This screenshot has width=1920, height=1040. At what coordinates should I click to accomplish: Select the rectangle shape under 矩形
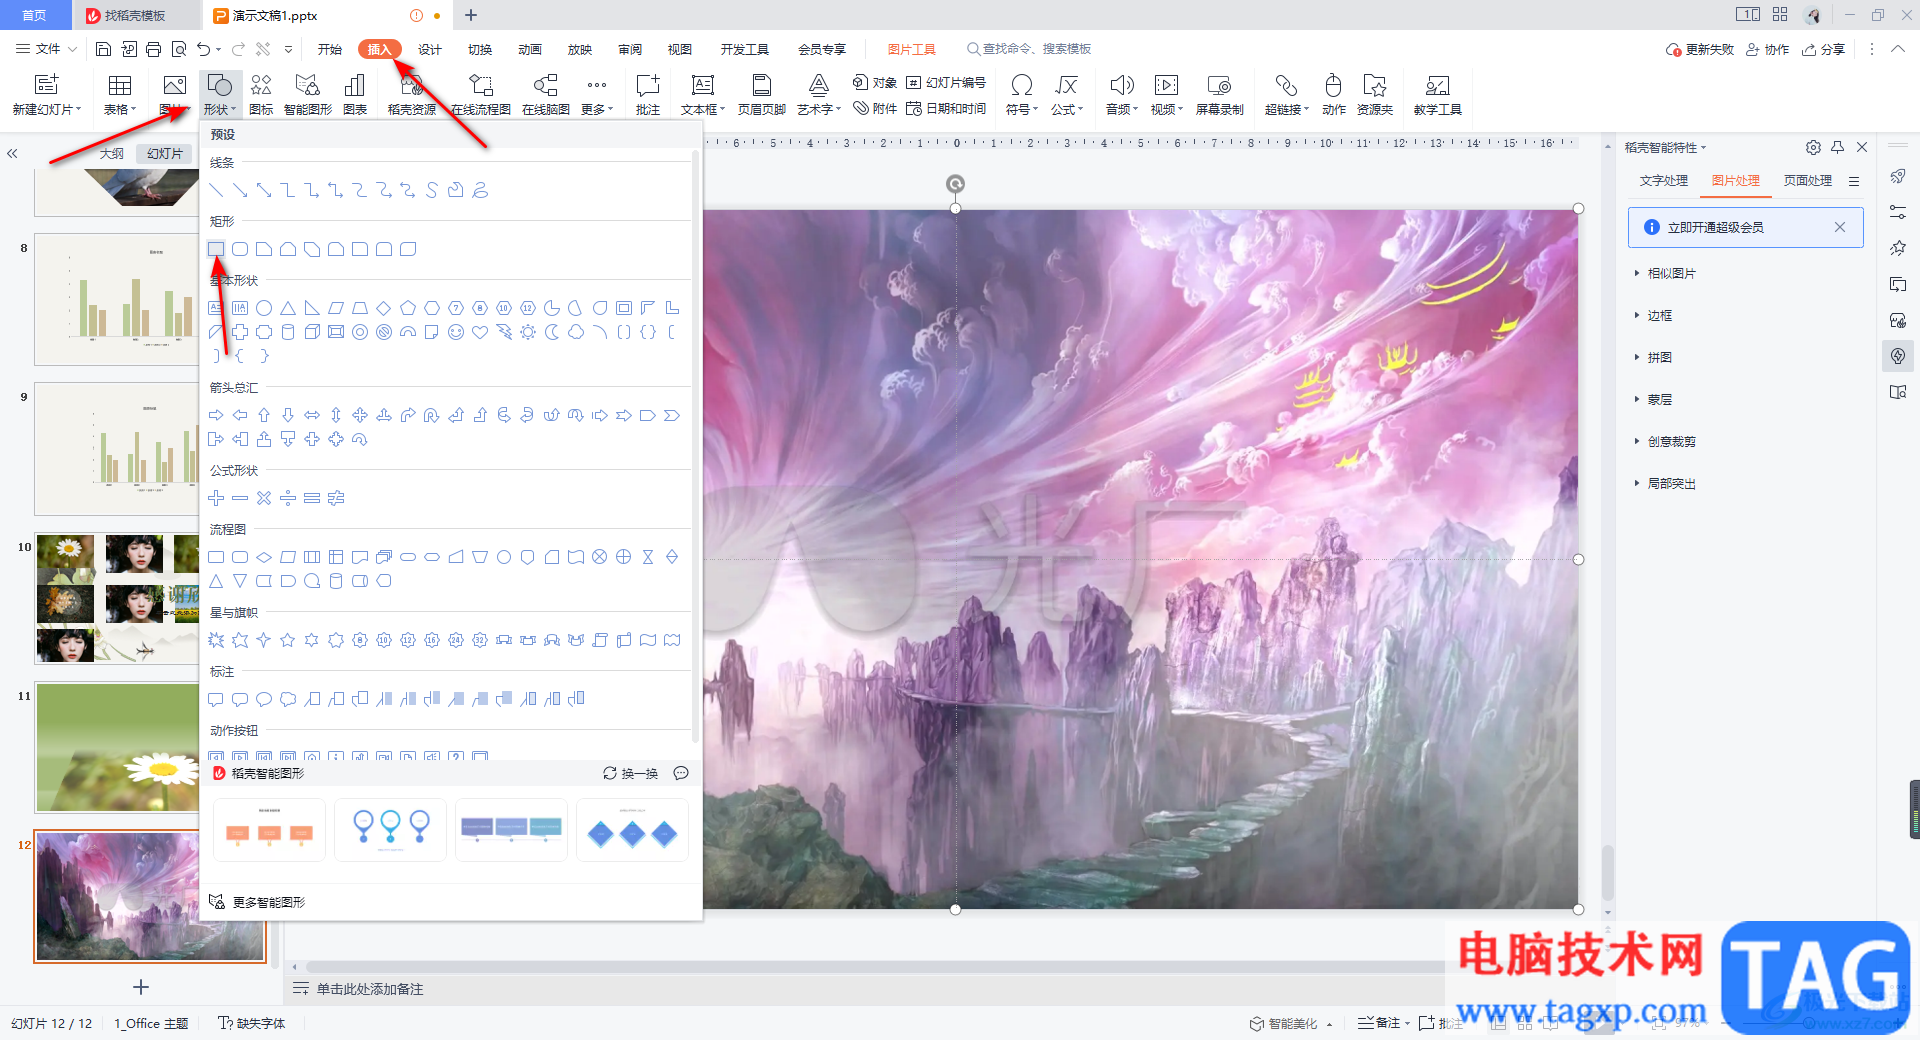216,249
